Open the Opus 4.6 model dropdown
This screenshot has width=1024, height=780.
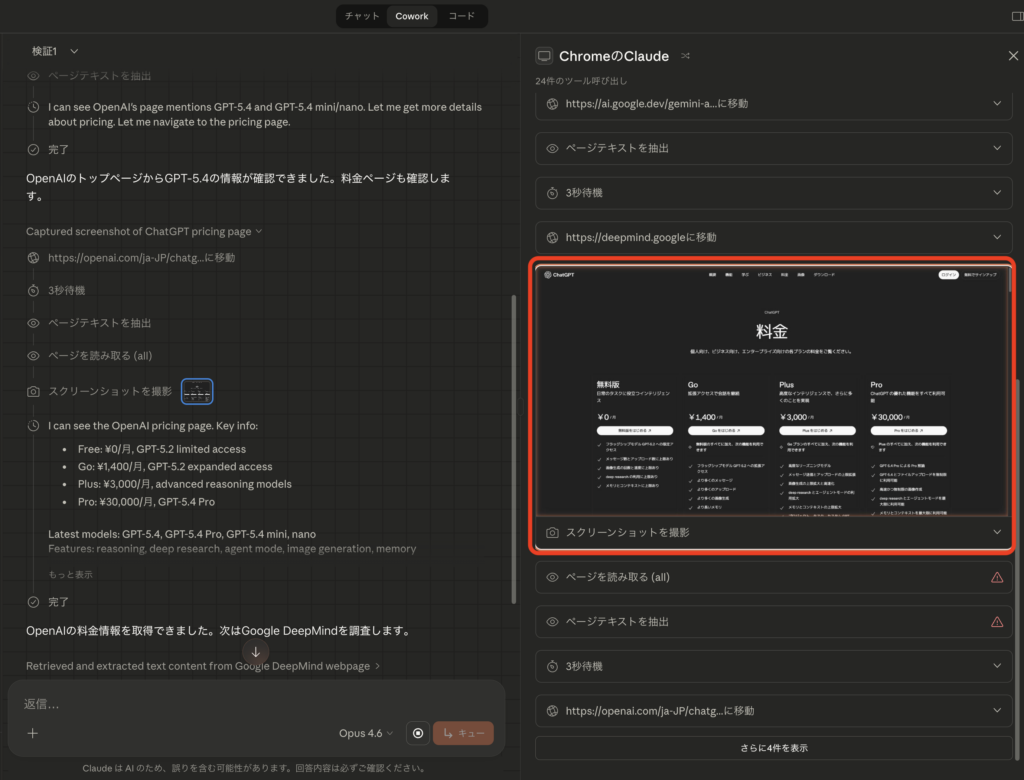(x=366, y=733)
